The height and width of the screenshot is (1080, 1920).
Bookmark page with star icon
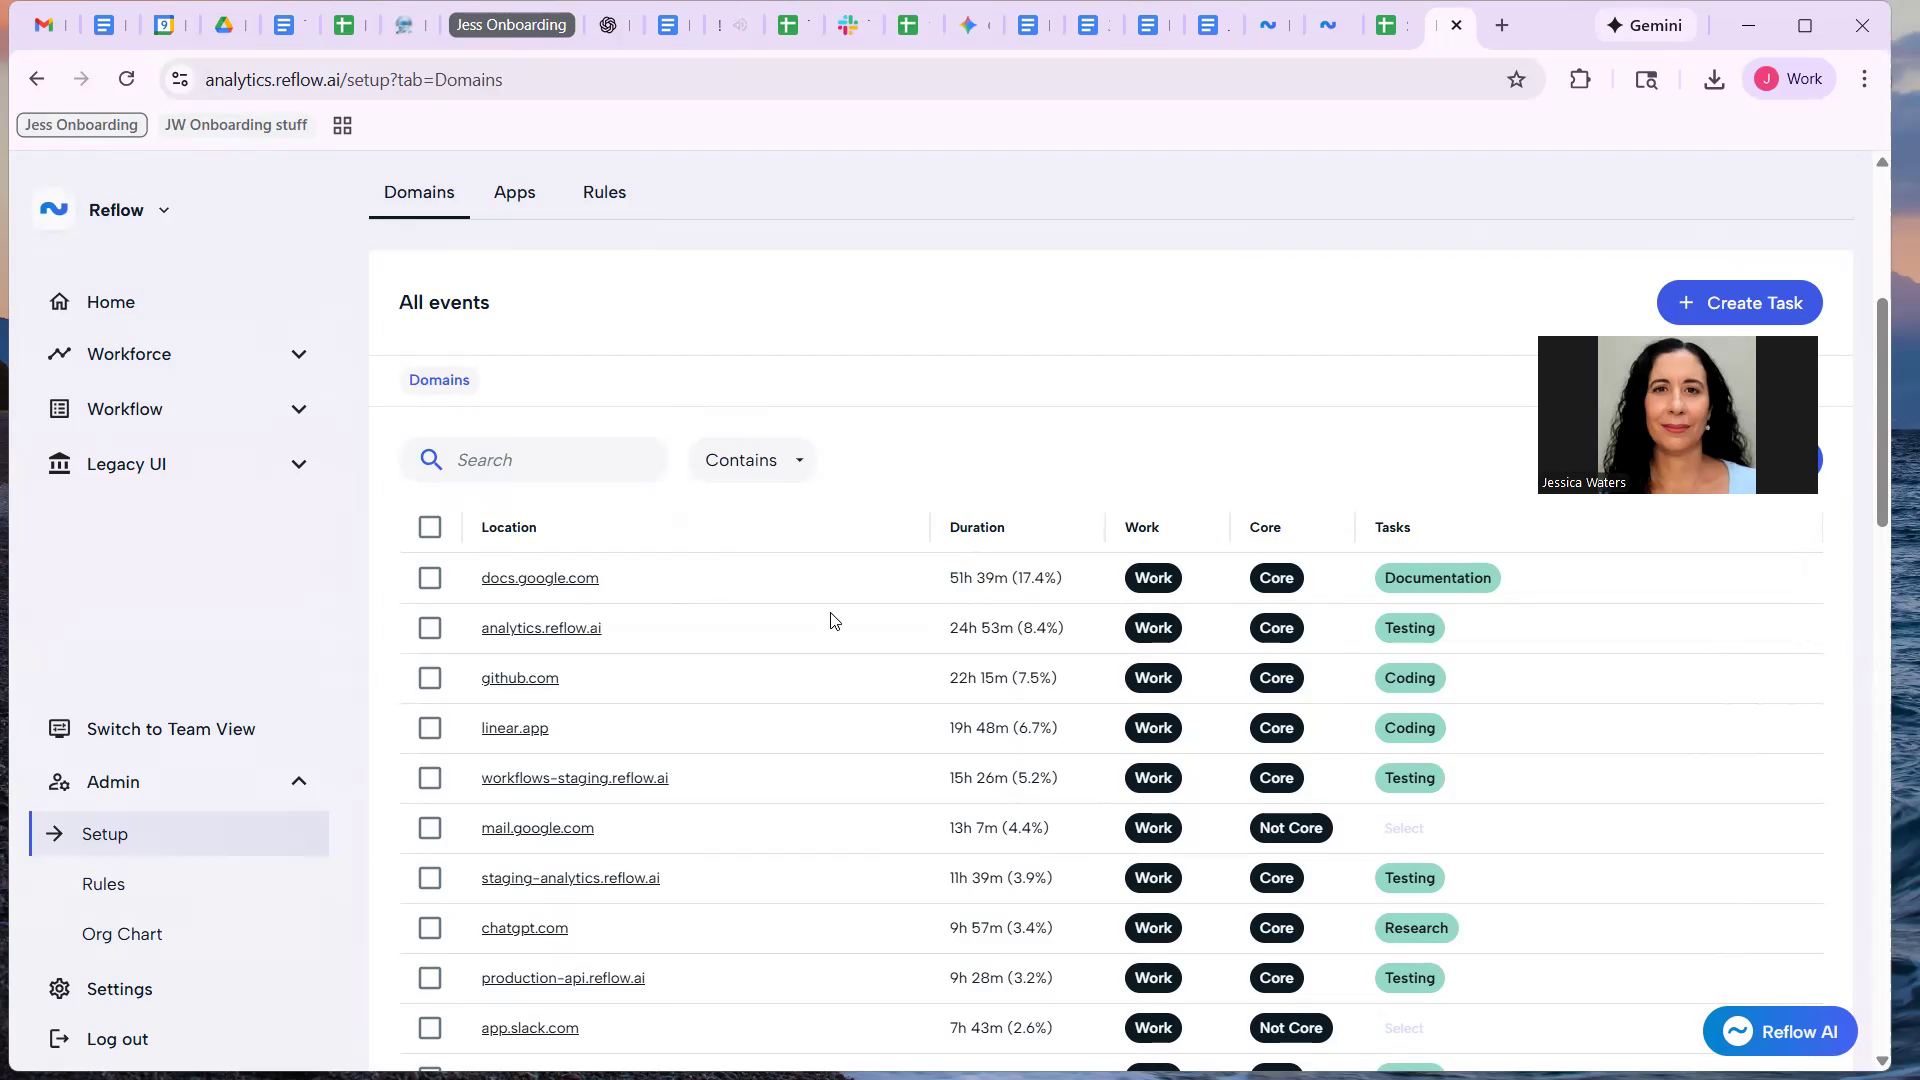click(x=1516, y=80)
